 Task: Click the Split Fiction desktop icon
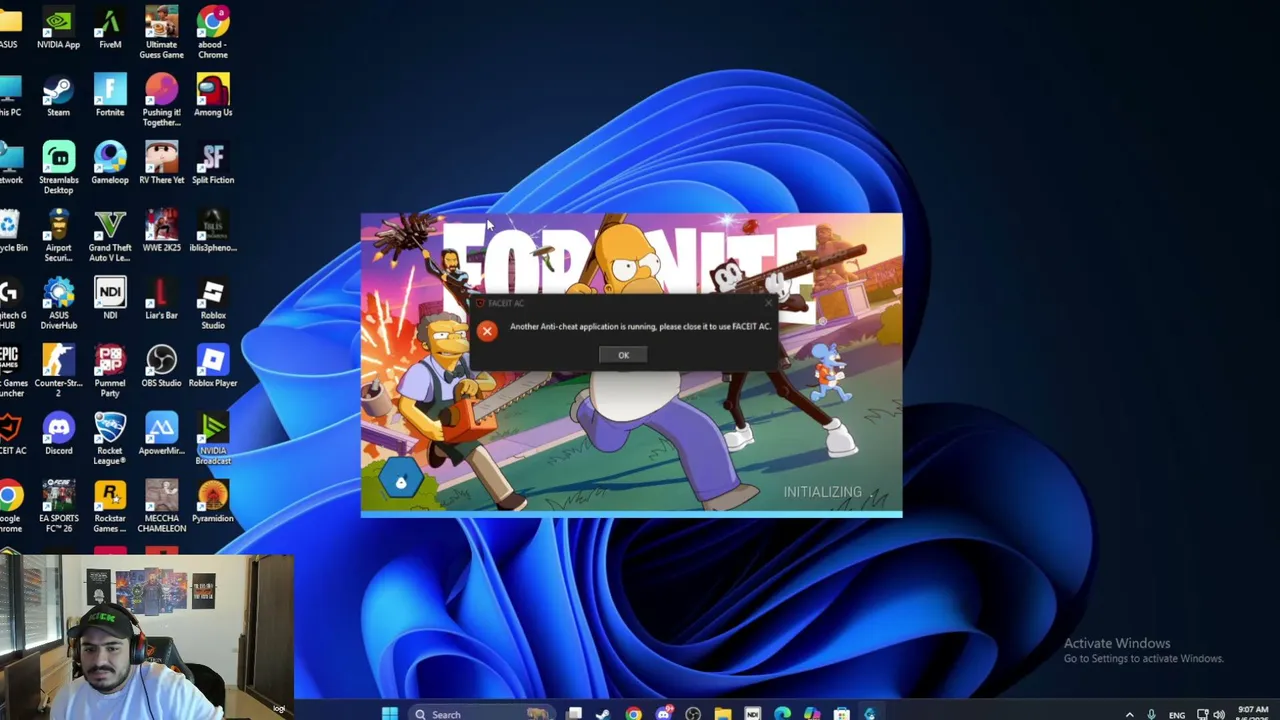pyautogui.click(x=212, y=163)
